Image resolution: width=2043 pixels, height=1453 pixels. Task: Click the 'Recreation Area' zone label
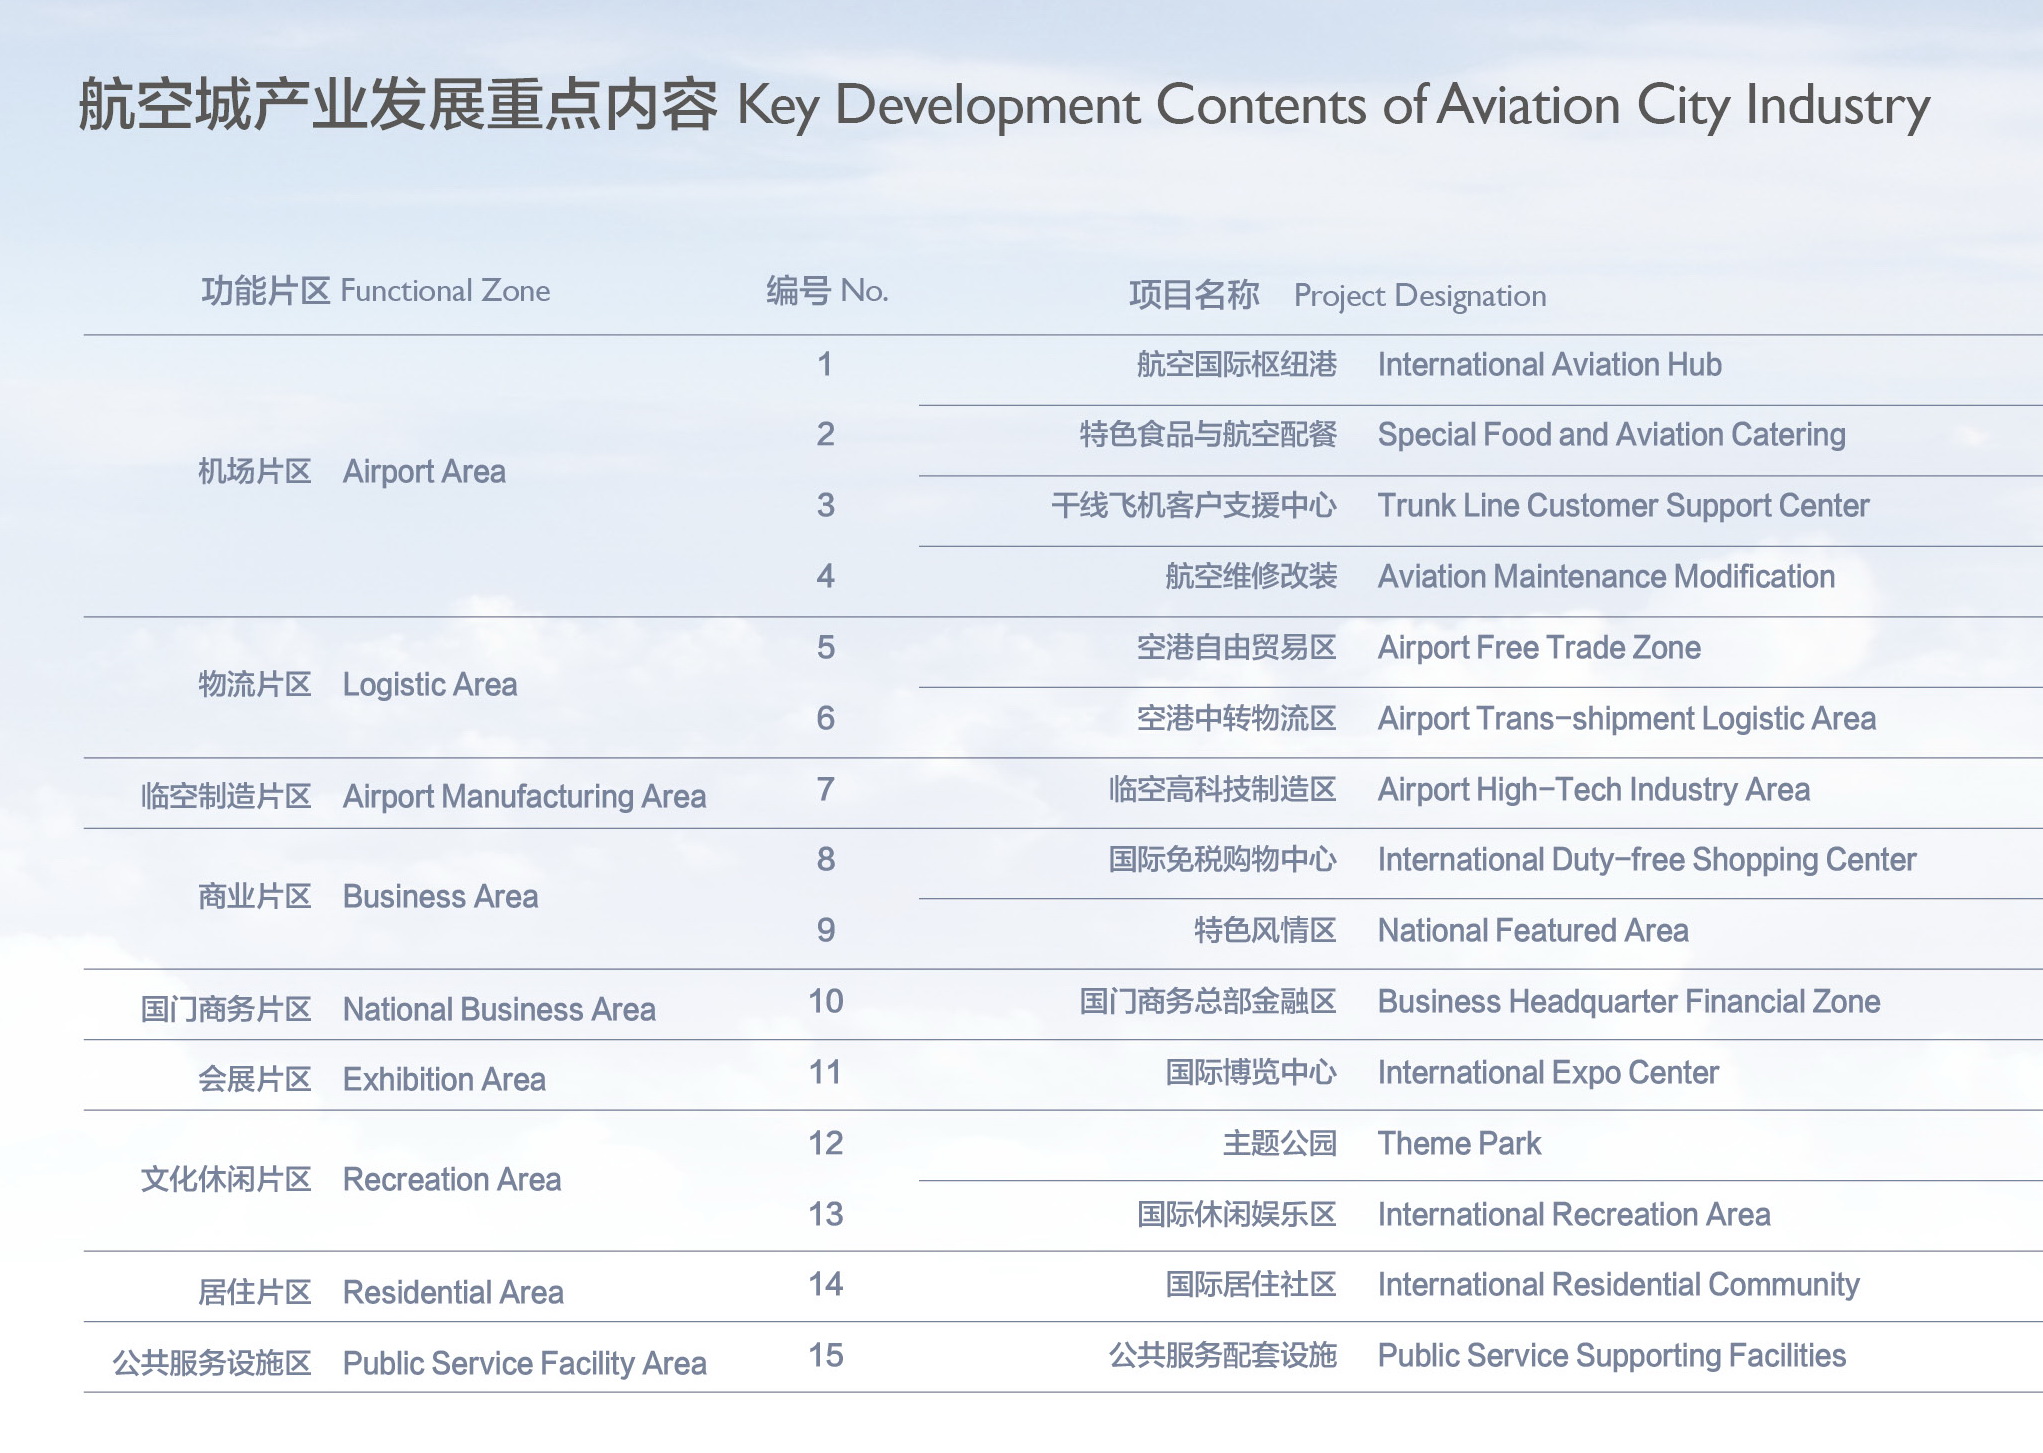click(451, 1180)
